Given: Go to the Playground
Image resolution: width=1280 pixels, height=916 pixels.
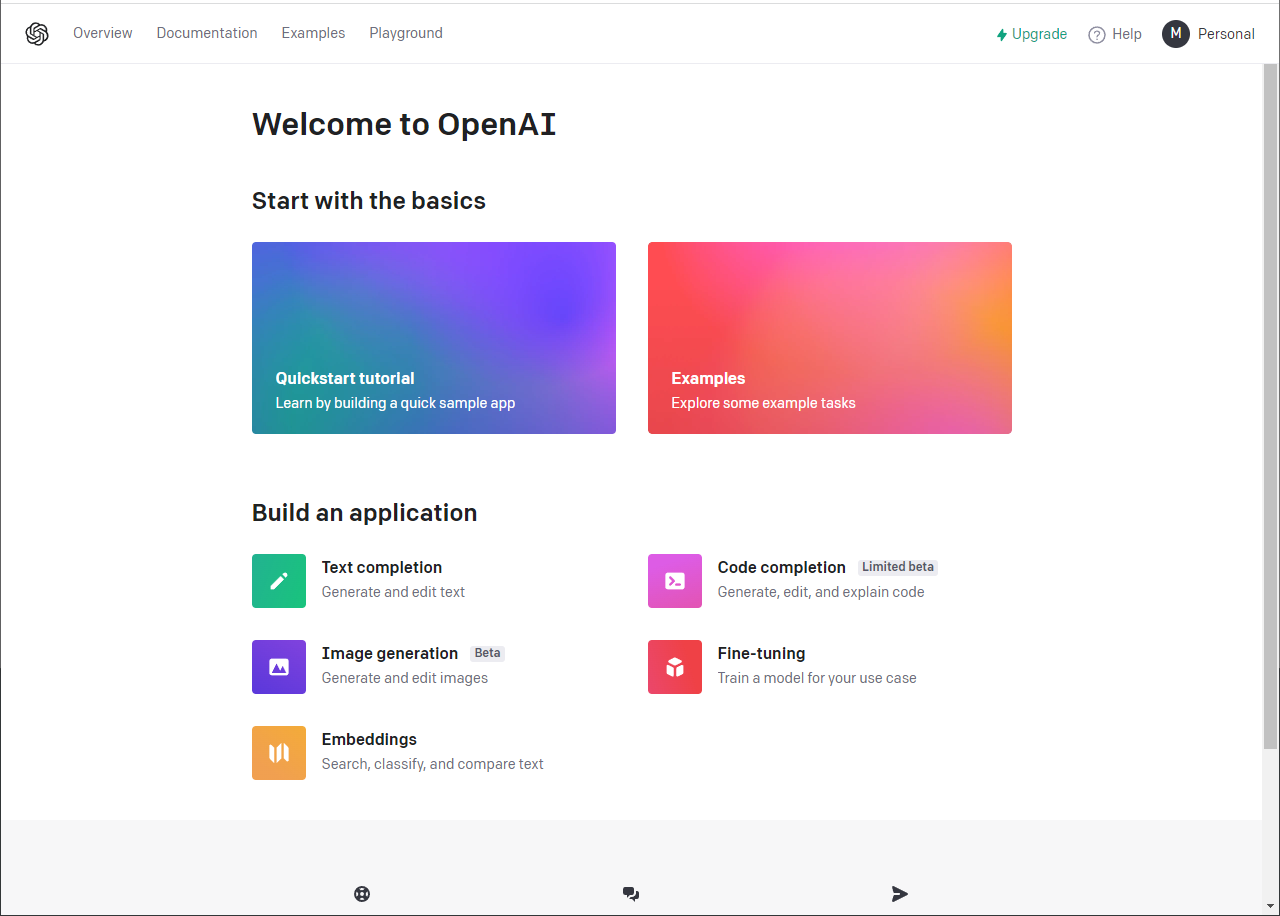Looking at the screenshot, I should pos(405,32).
